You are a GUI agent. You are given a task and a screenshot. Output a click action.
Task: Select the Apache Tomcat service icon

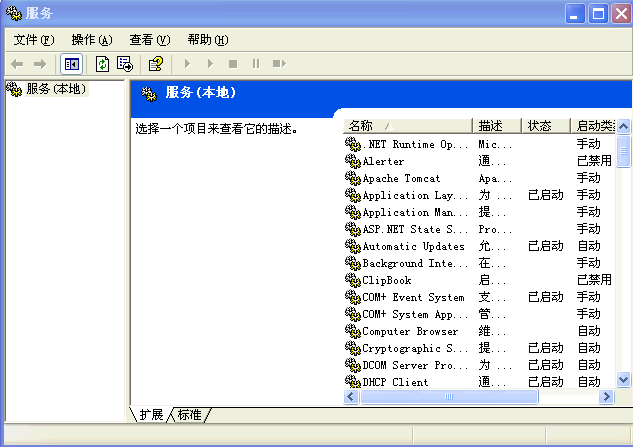coord(352,178)
